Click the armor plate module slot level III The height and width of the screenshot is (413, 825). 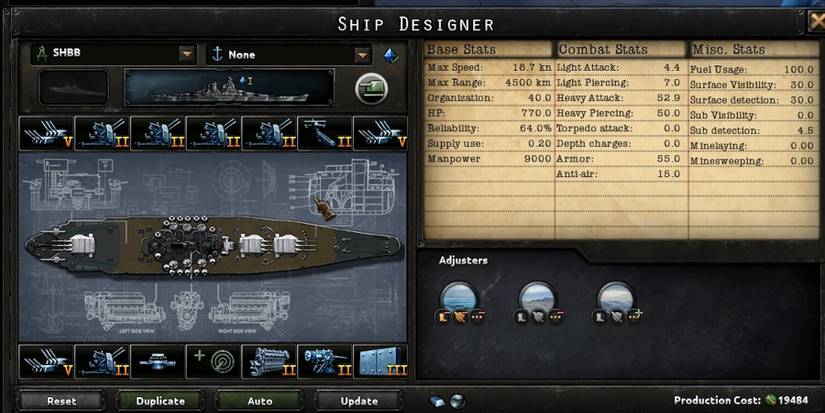380,361
